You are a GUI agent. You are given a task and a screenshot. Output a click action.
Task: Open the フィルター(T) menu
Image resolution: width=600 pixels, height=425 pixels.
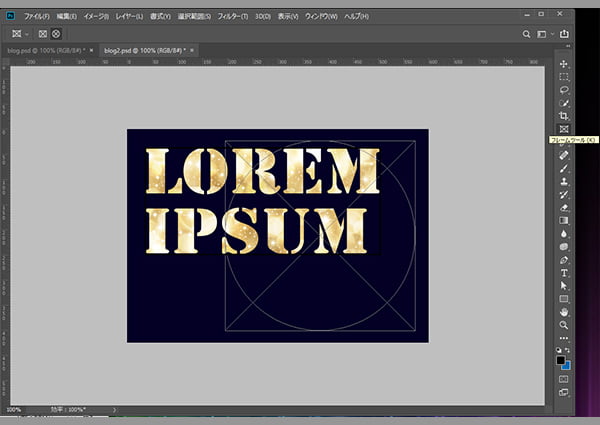point(232,17)
